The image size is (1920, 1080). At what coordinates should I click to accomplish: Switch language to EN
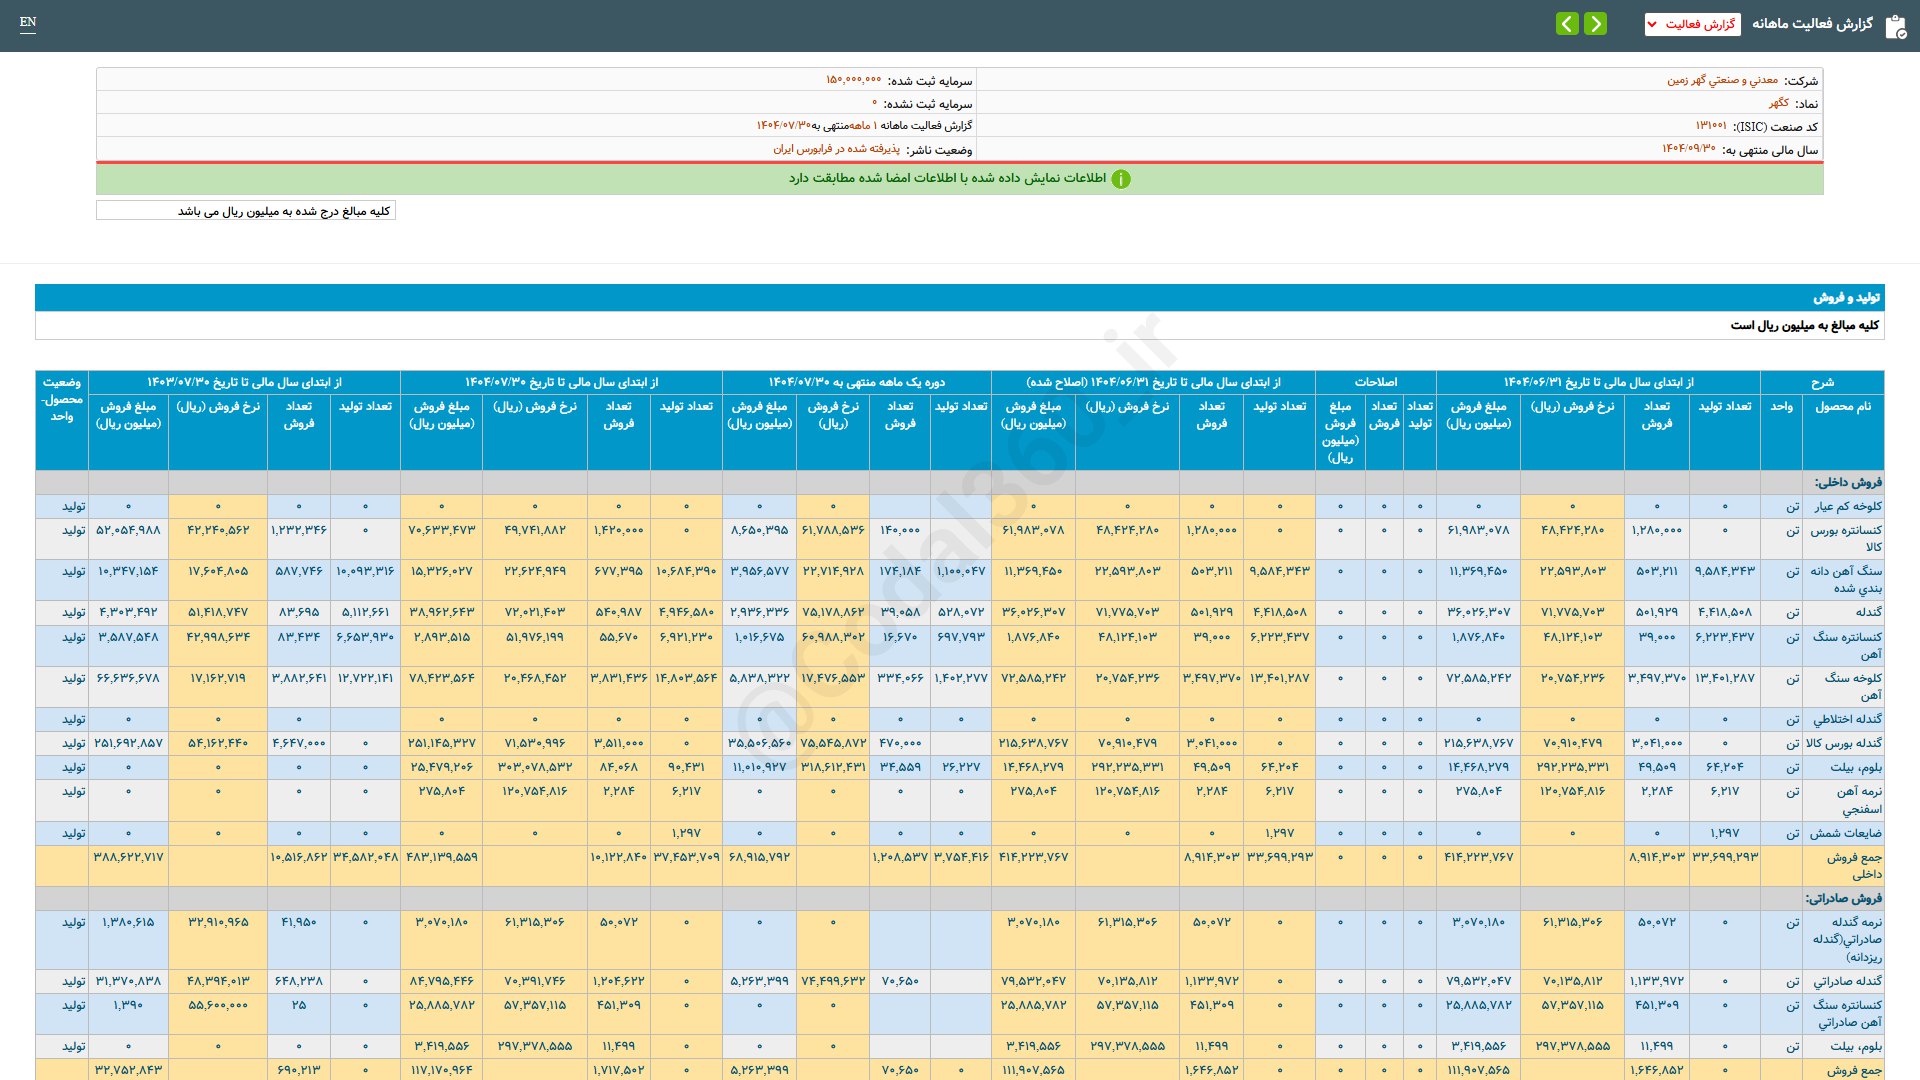(28, 22)
